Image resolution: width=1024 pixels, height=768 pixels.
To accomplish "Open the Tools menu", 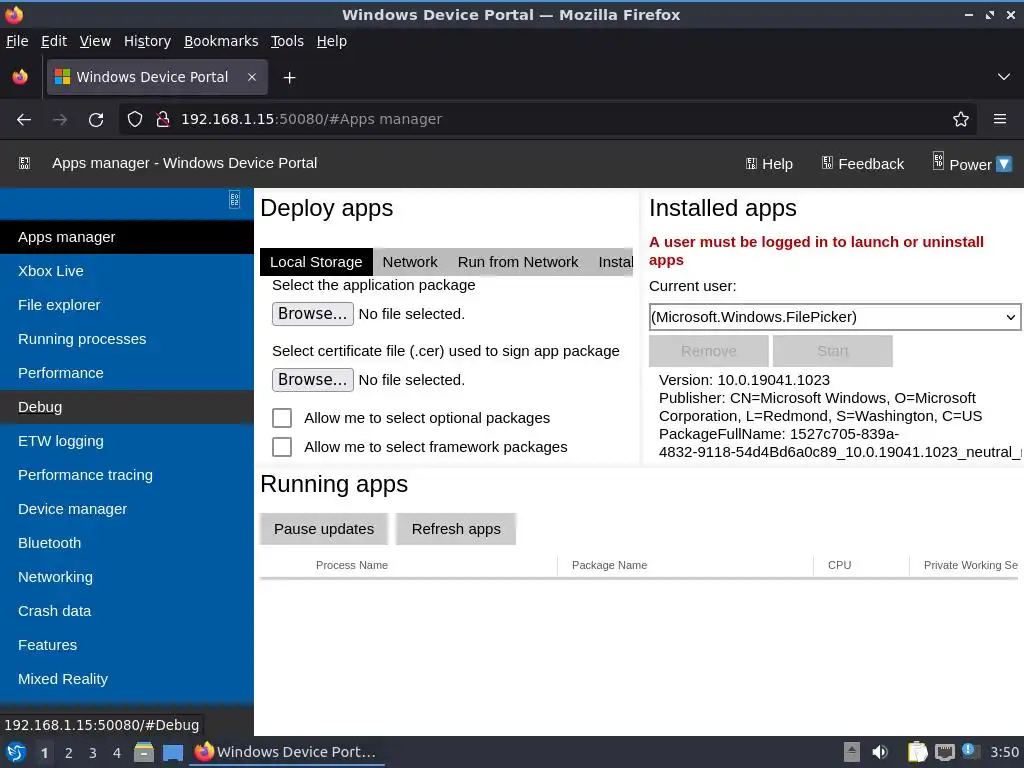I will (287, 41).
